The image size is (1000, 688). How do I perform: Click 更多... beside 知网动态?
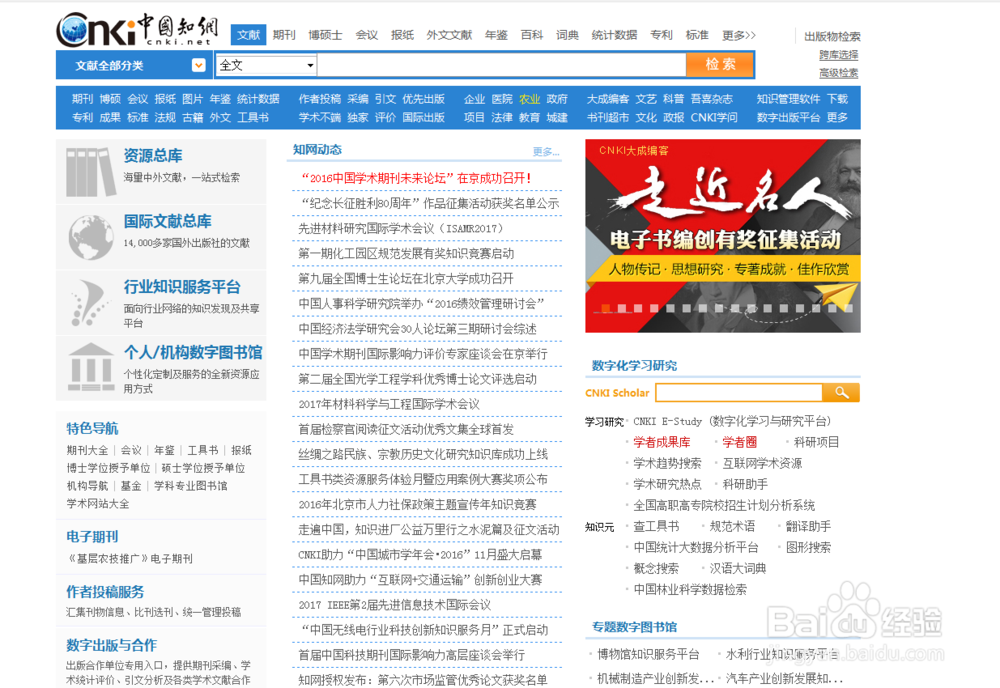click(546, 151)
